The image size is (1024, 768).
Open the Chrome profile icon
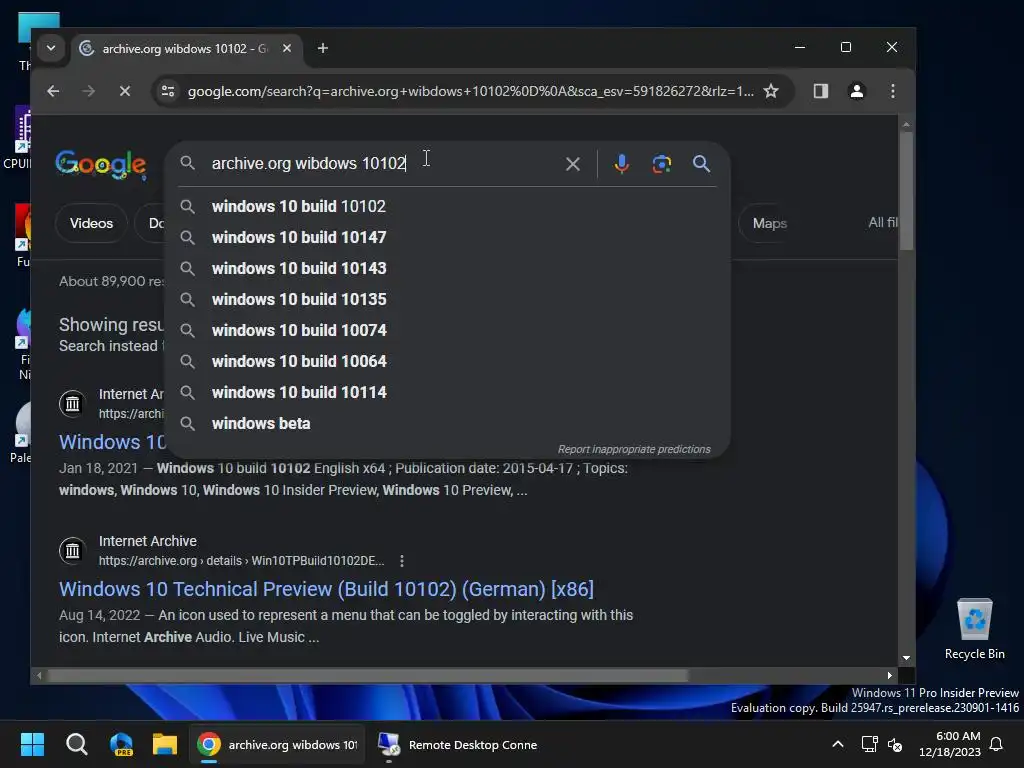[857, 91]
